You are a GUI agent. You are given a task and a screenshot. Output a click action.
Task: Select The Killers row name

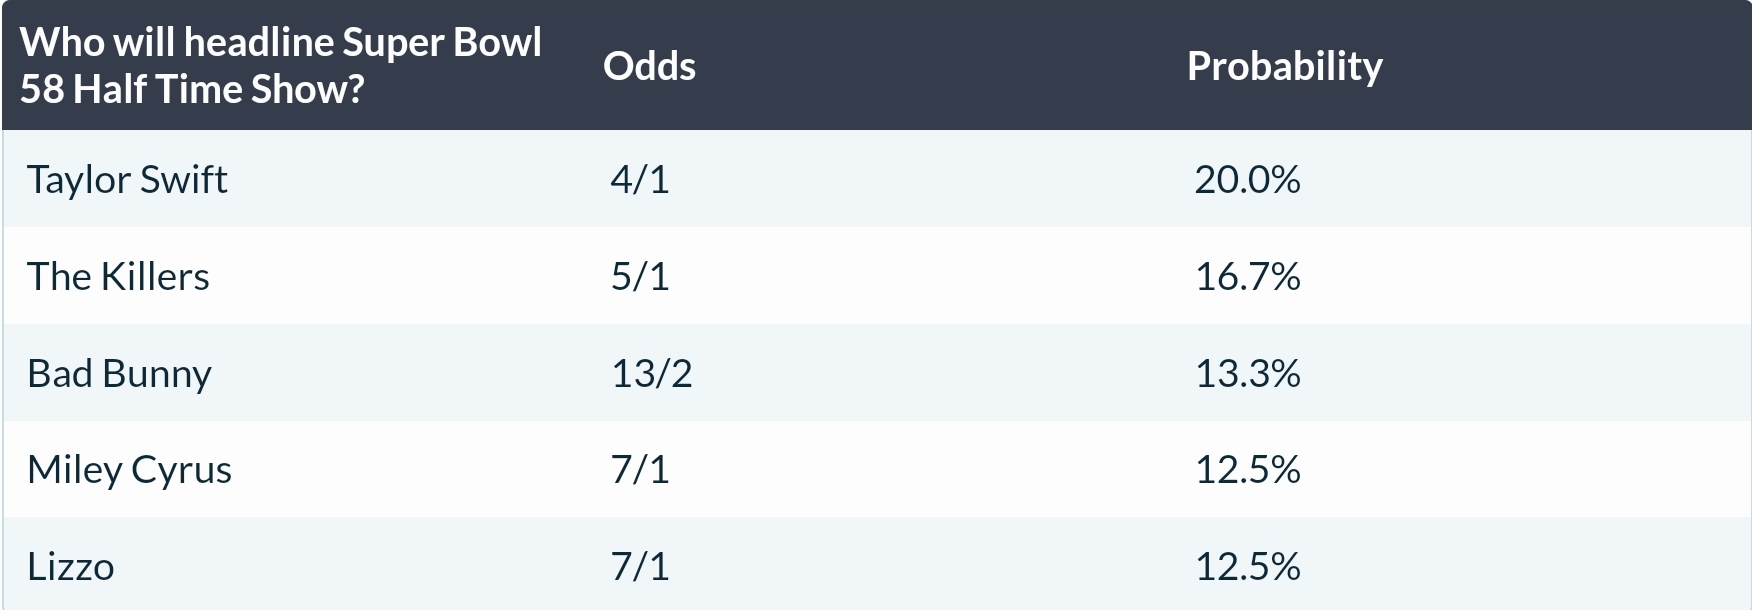(x=118, y=276)
